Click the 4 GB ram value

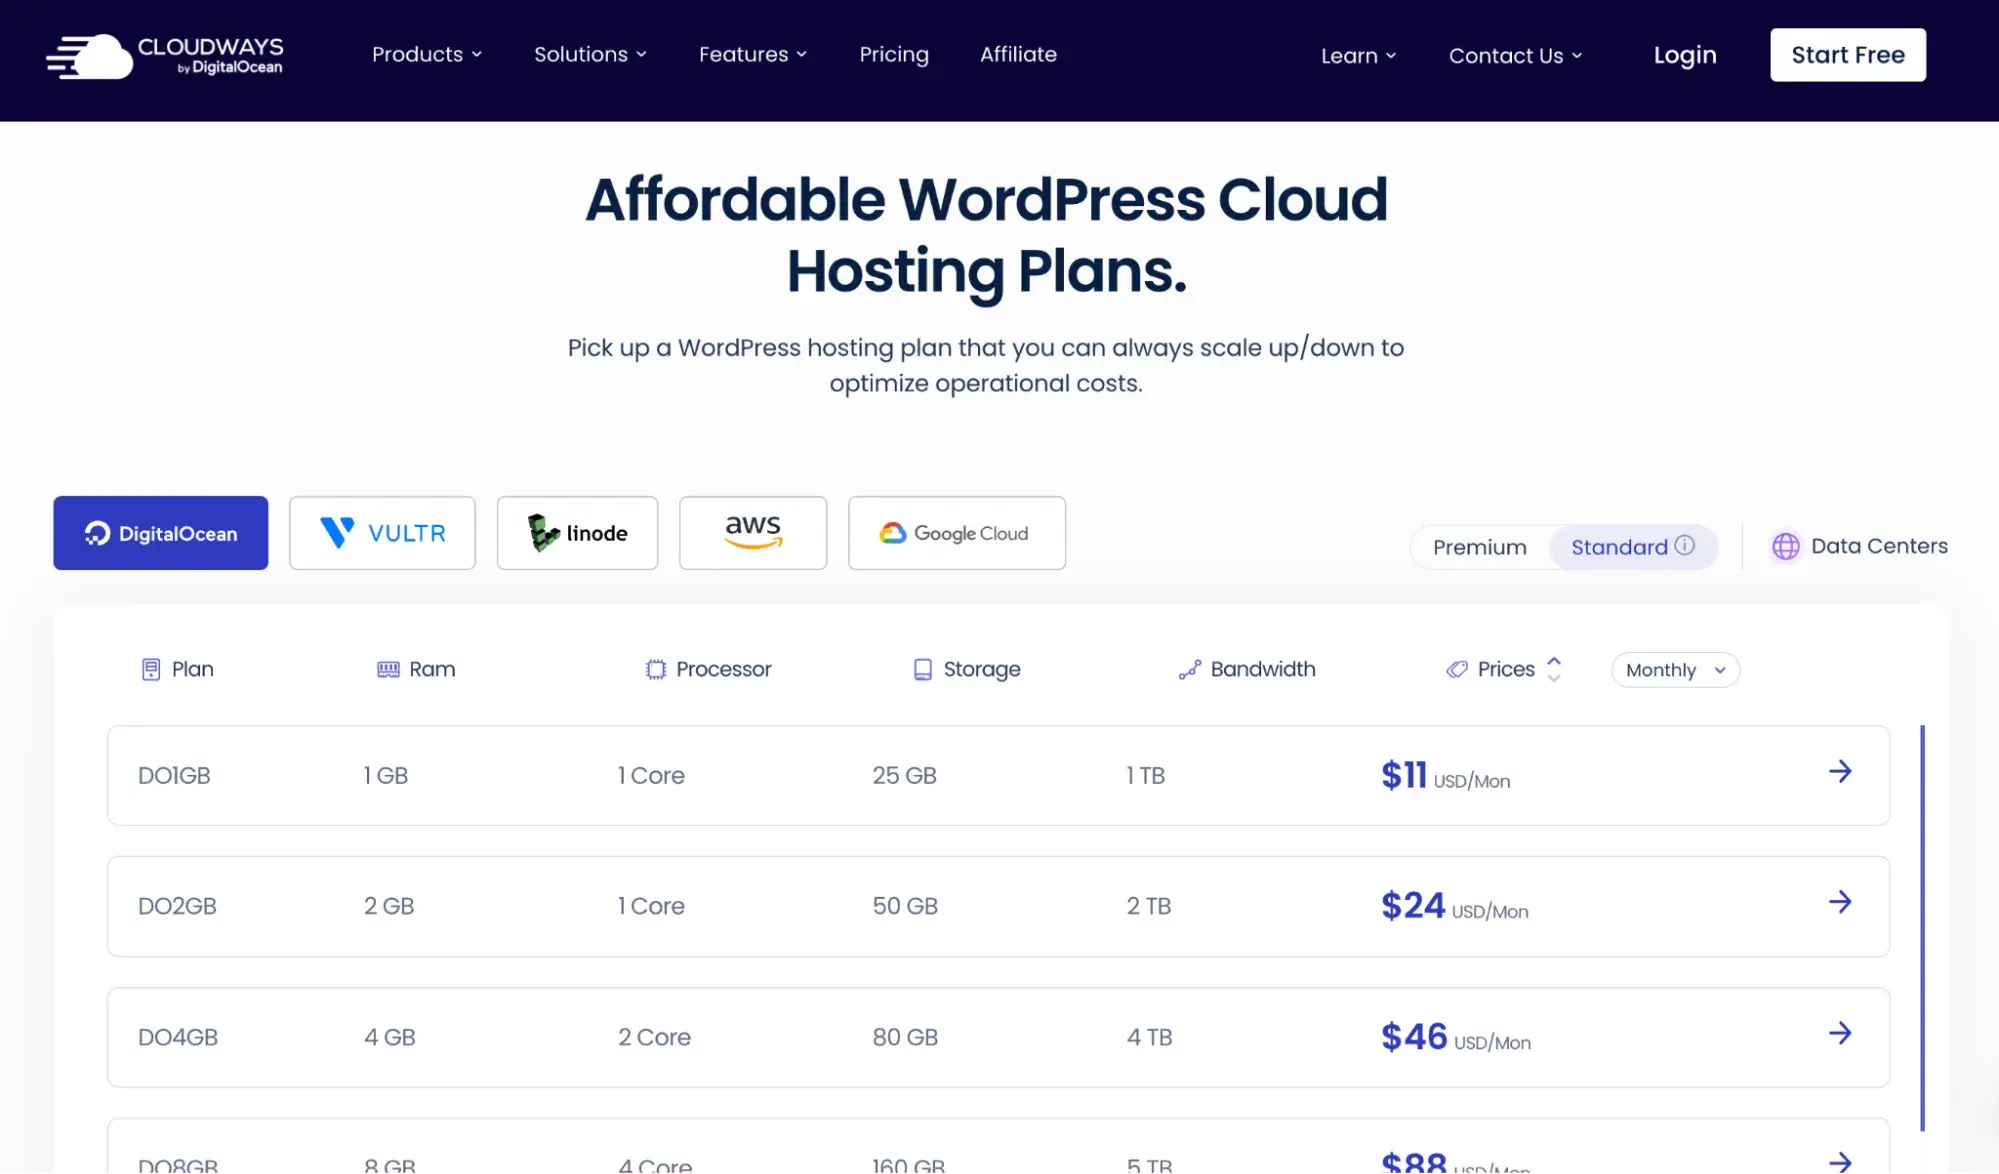click(x=389, y=1037)
